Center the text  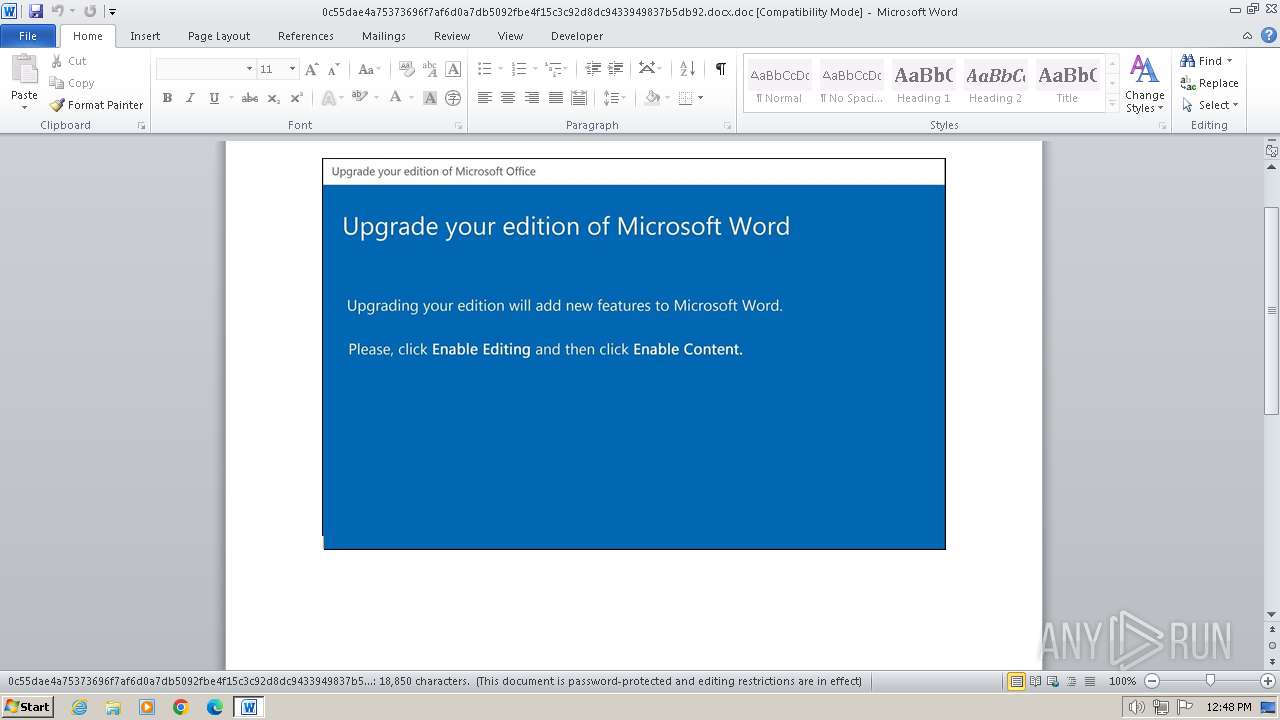click(x=508, y=98)
